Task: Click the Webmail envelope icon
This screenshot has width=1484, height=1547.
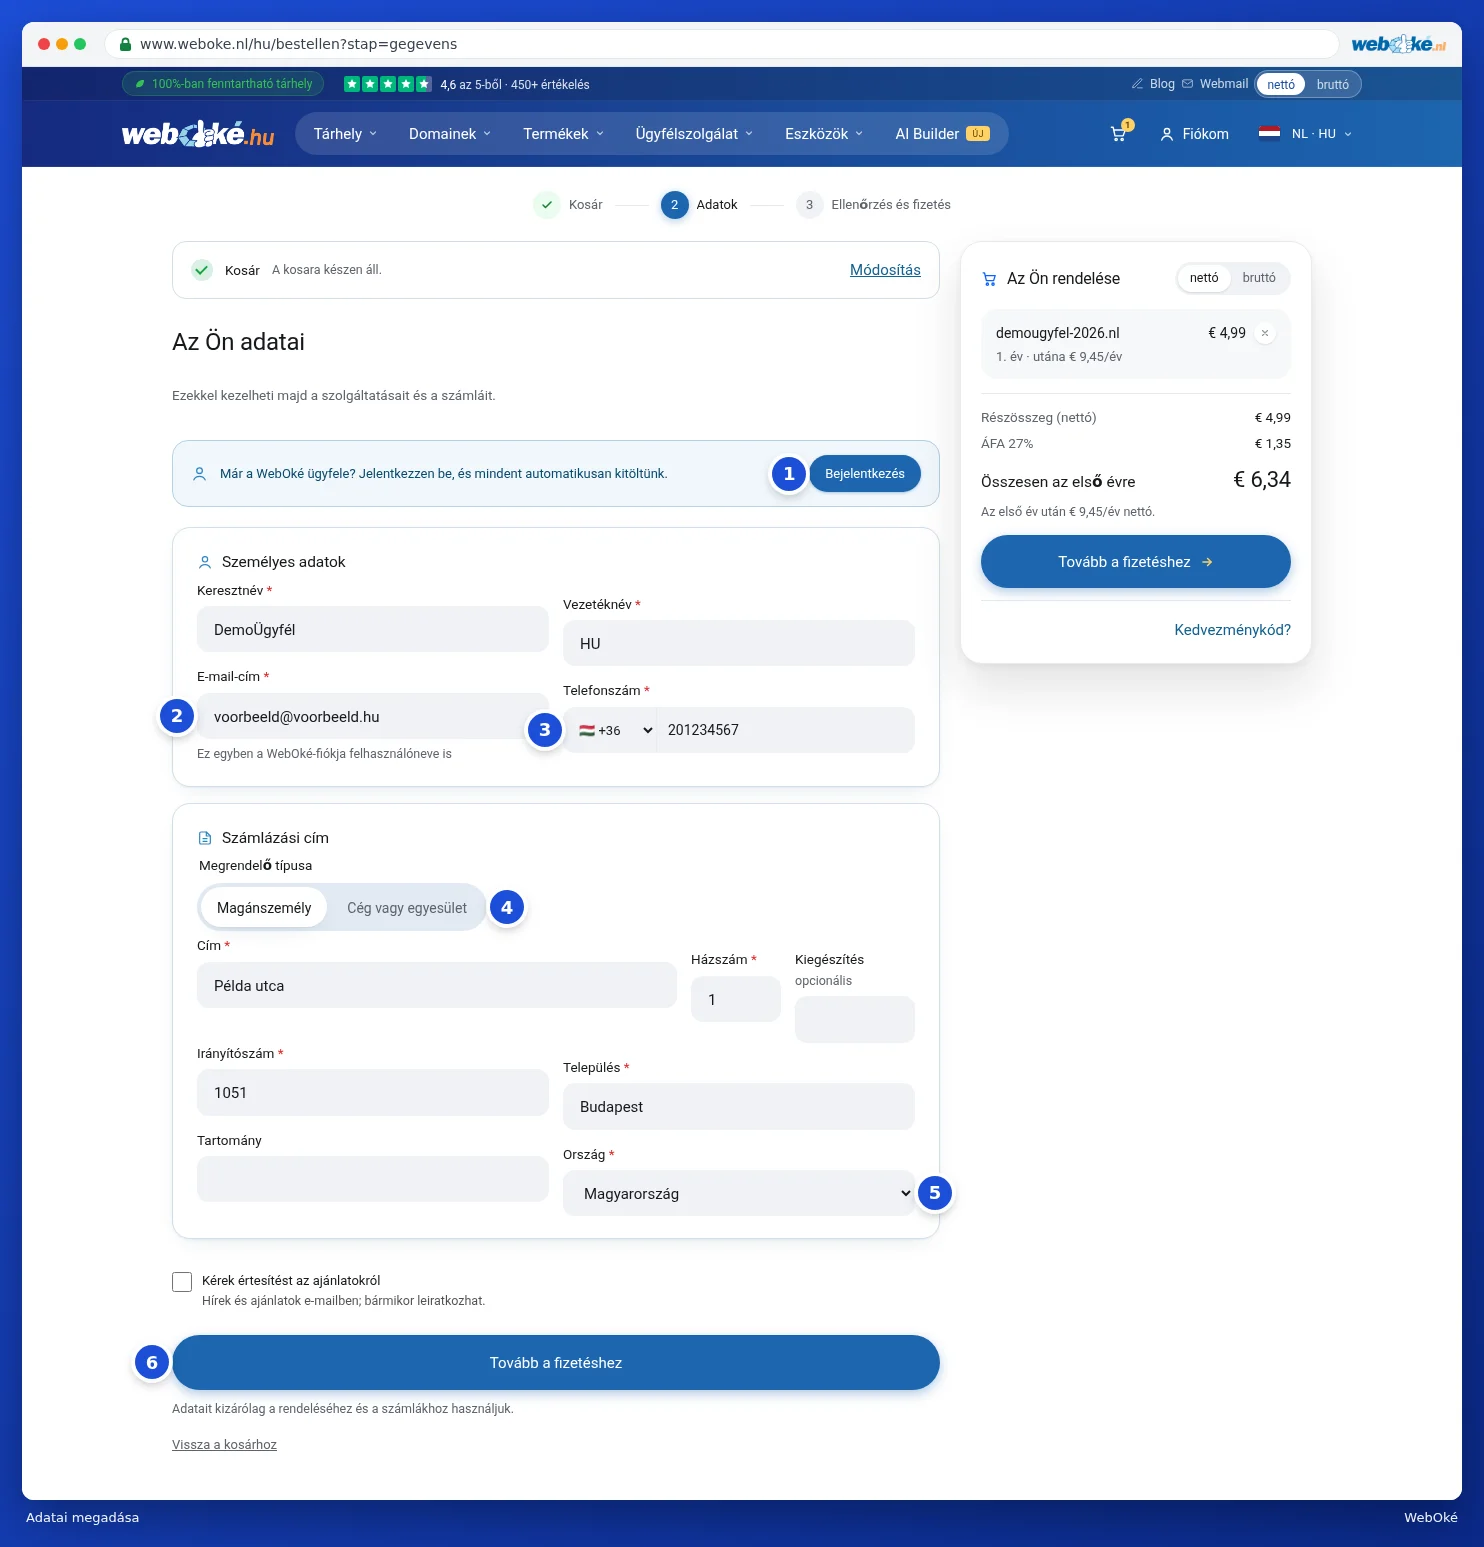Action: (x=1188, y=84)
